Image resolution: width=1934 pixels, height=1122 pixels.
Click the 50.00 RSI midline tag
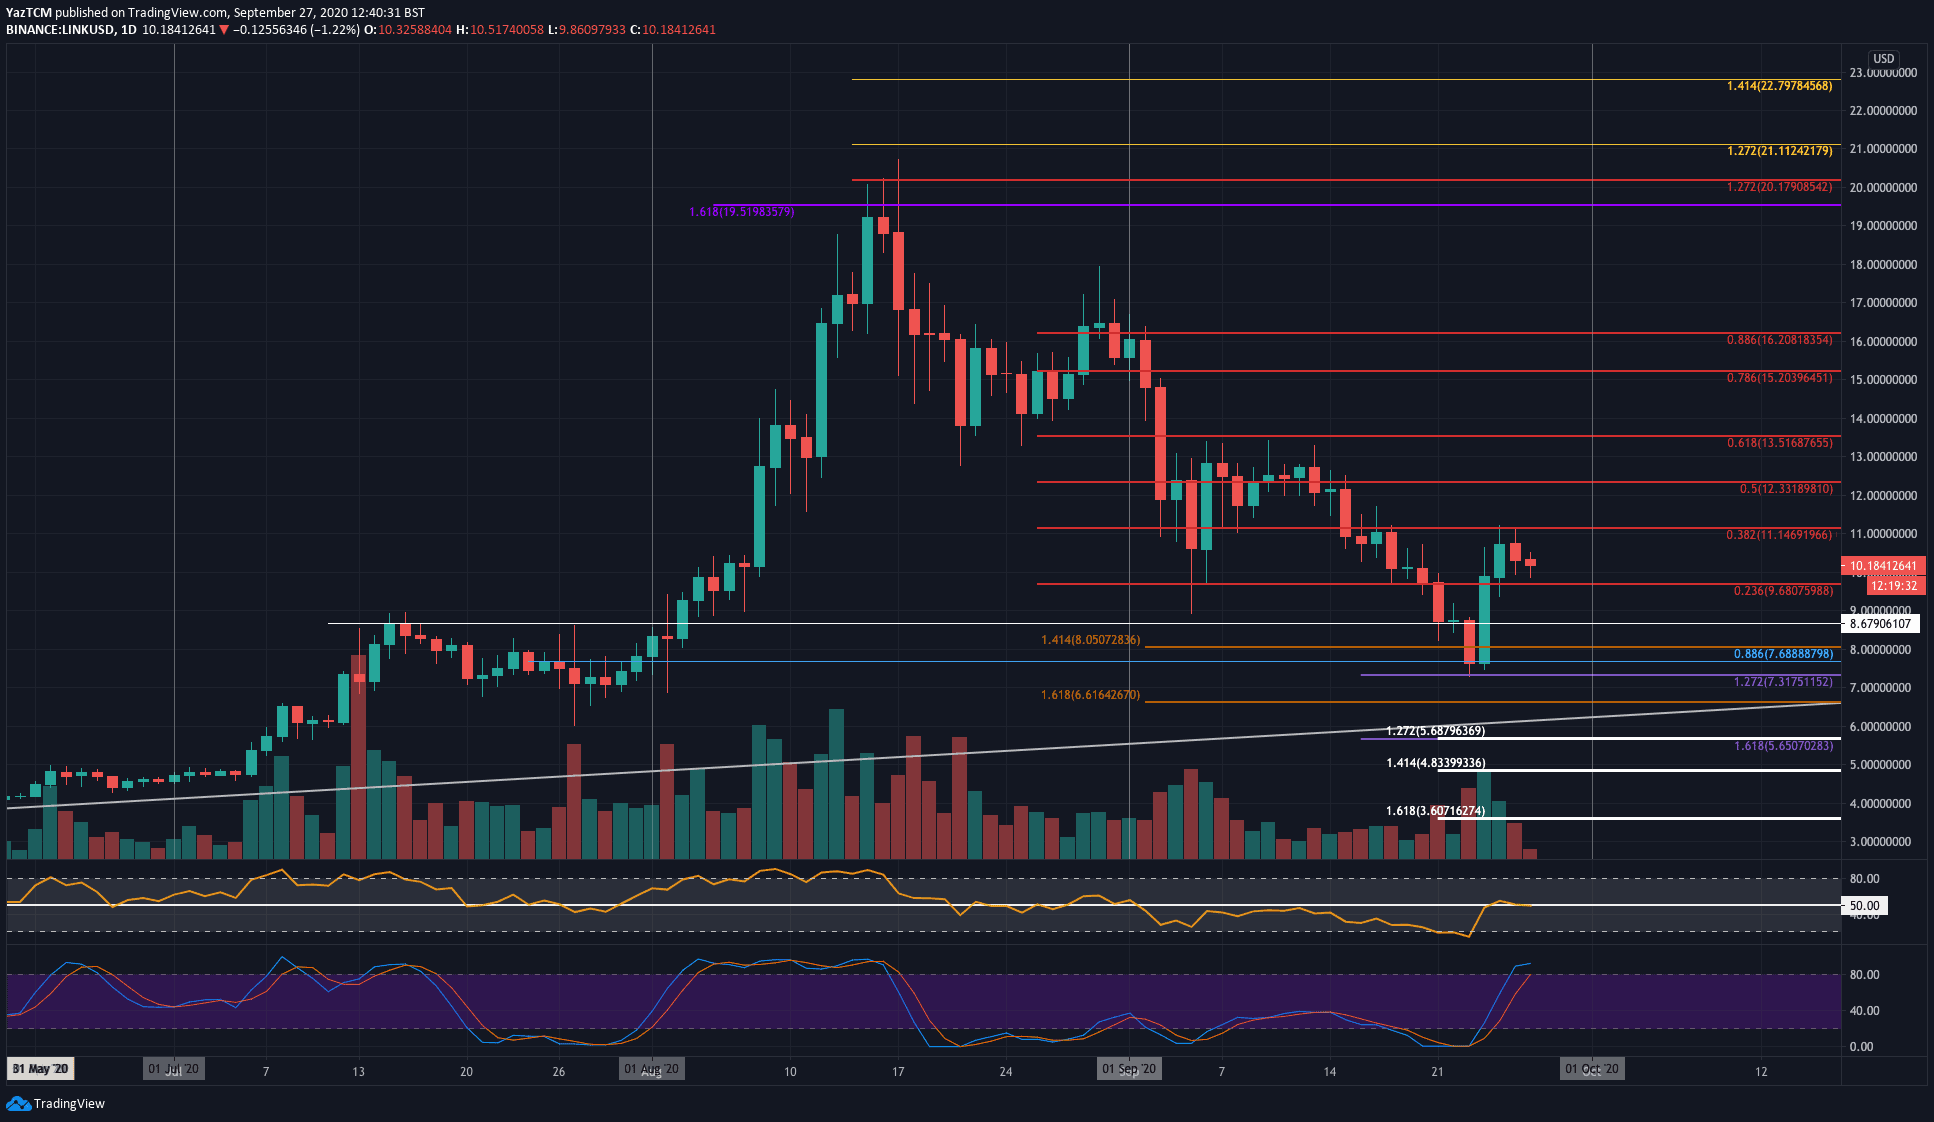(x=1864, y=906)
